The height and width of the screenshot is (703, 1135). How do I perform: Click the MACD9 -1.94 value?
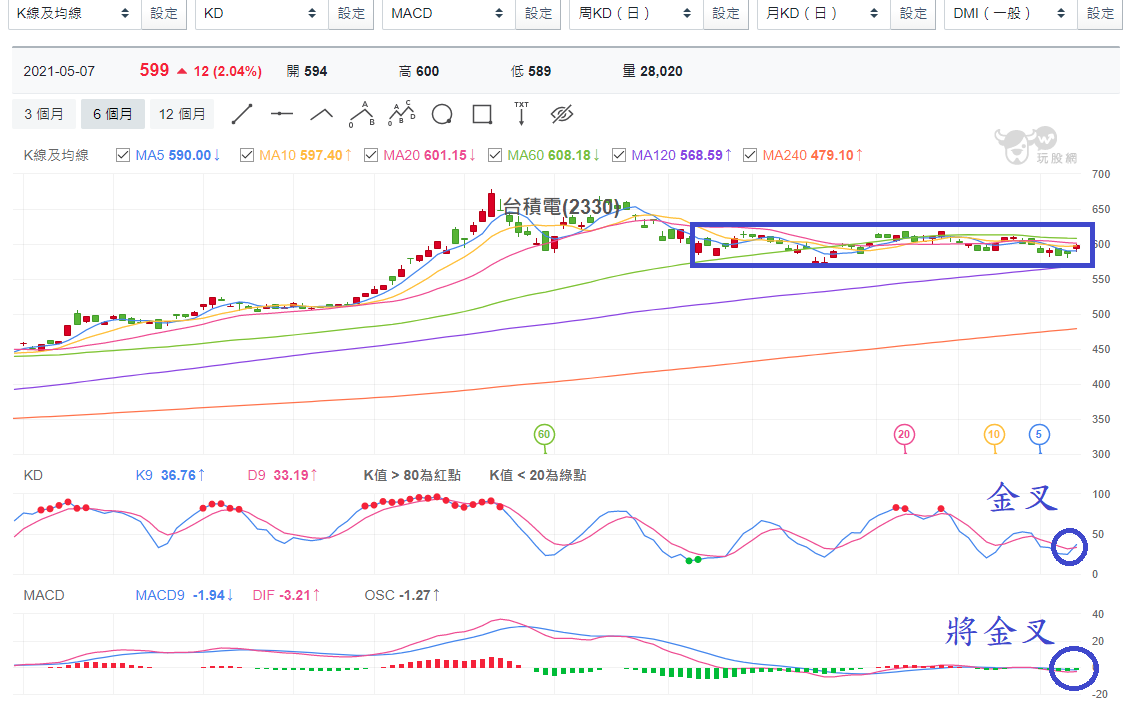tap(185, 595)
